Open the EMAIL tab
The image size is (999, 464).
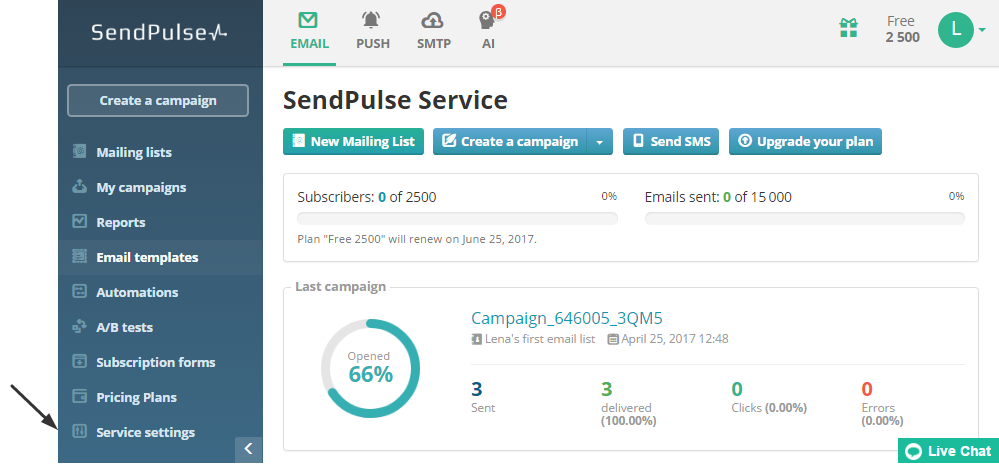coord(309,32)
